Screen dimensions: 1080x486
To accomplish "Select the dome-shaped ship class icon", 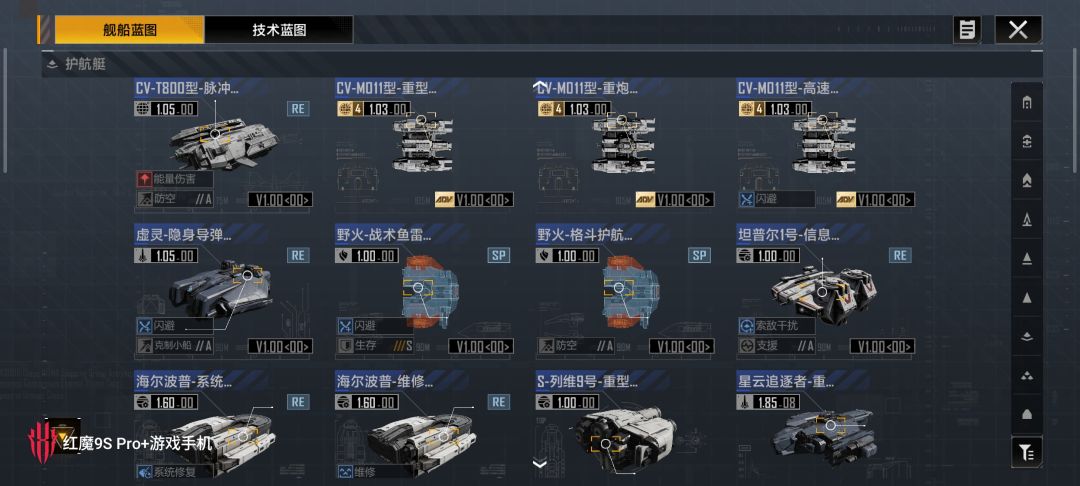I will tap(1026, 414).
